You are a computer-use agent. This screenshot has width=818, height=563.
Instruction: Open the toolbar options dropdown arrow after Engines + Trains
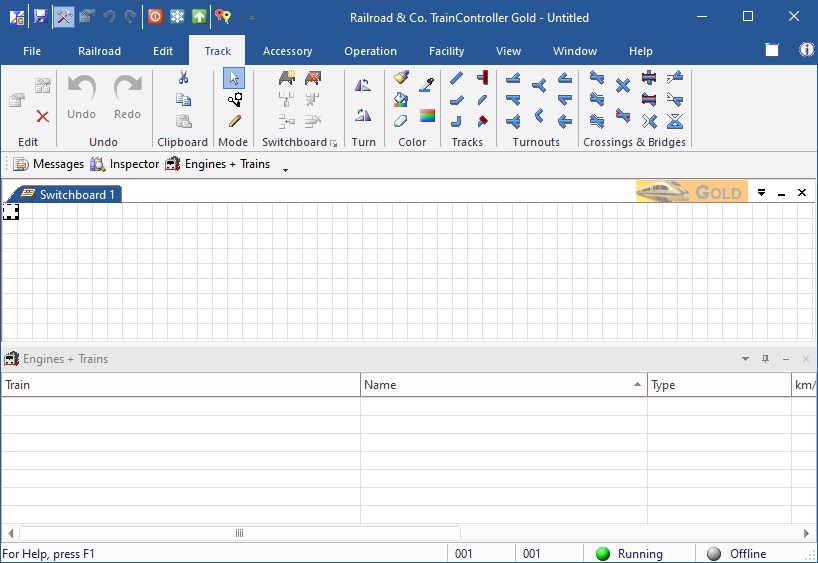[x=286, y=168]
